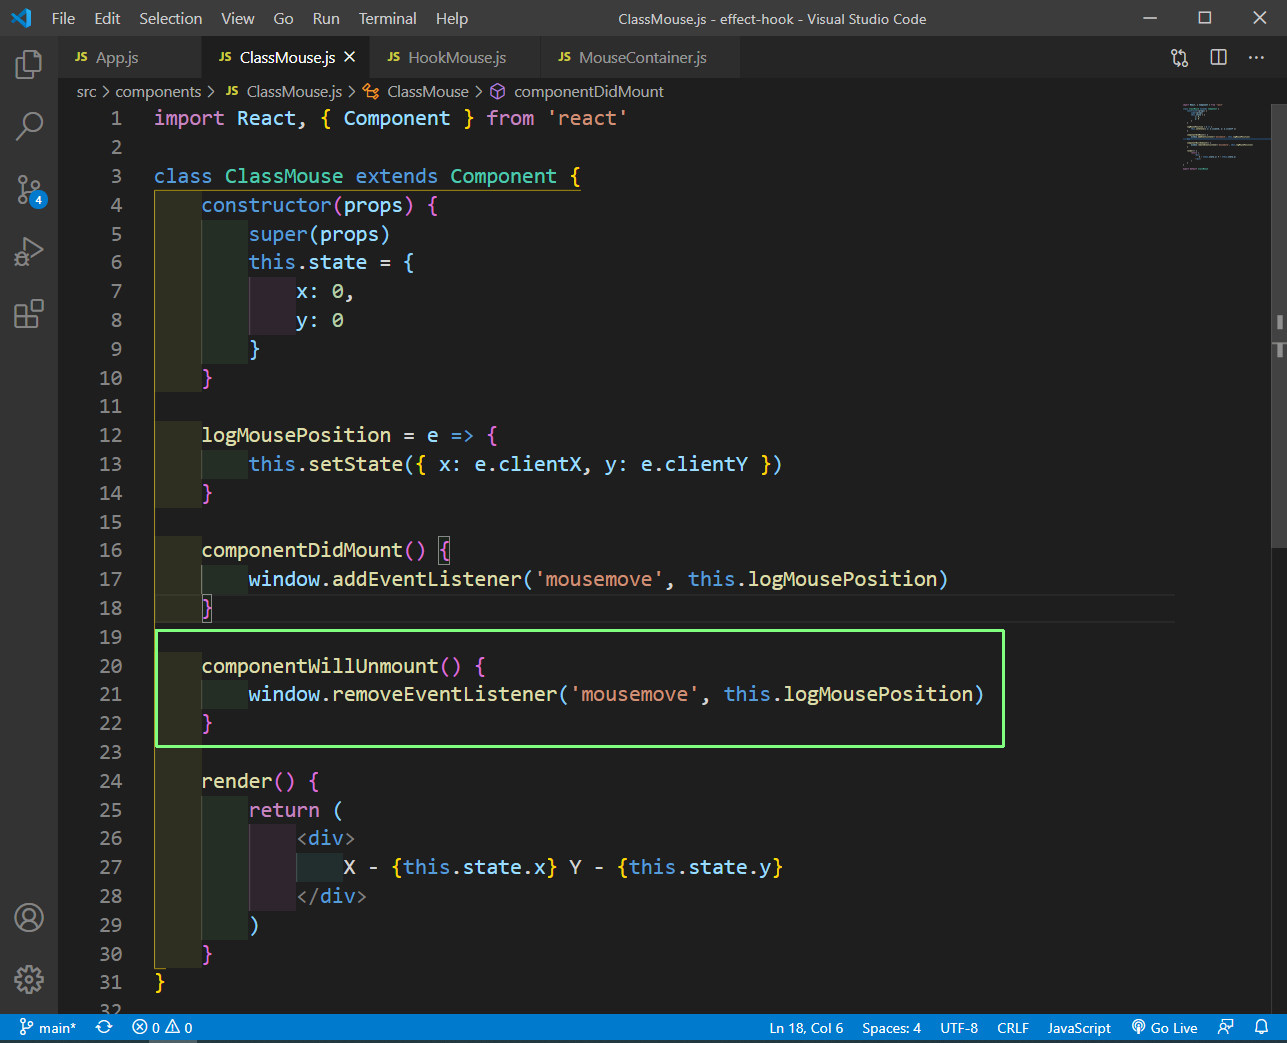Image resolution: width=1287 pixels, height=1043 pixels.
Task: Switch to the HookMouse.js tab
Action: [x=455, y=57]
